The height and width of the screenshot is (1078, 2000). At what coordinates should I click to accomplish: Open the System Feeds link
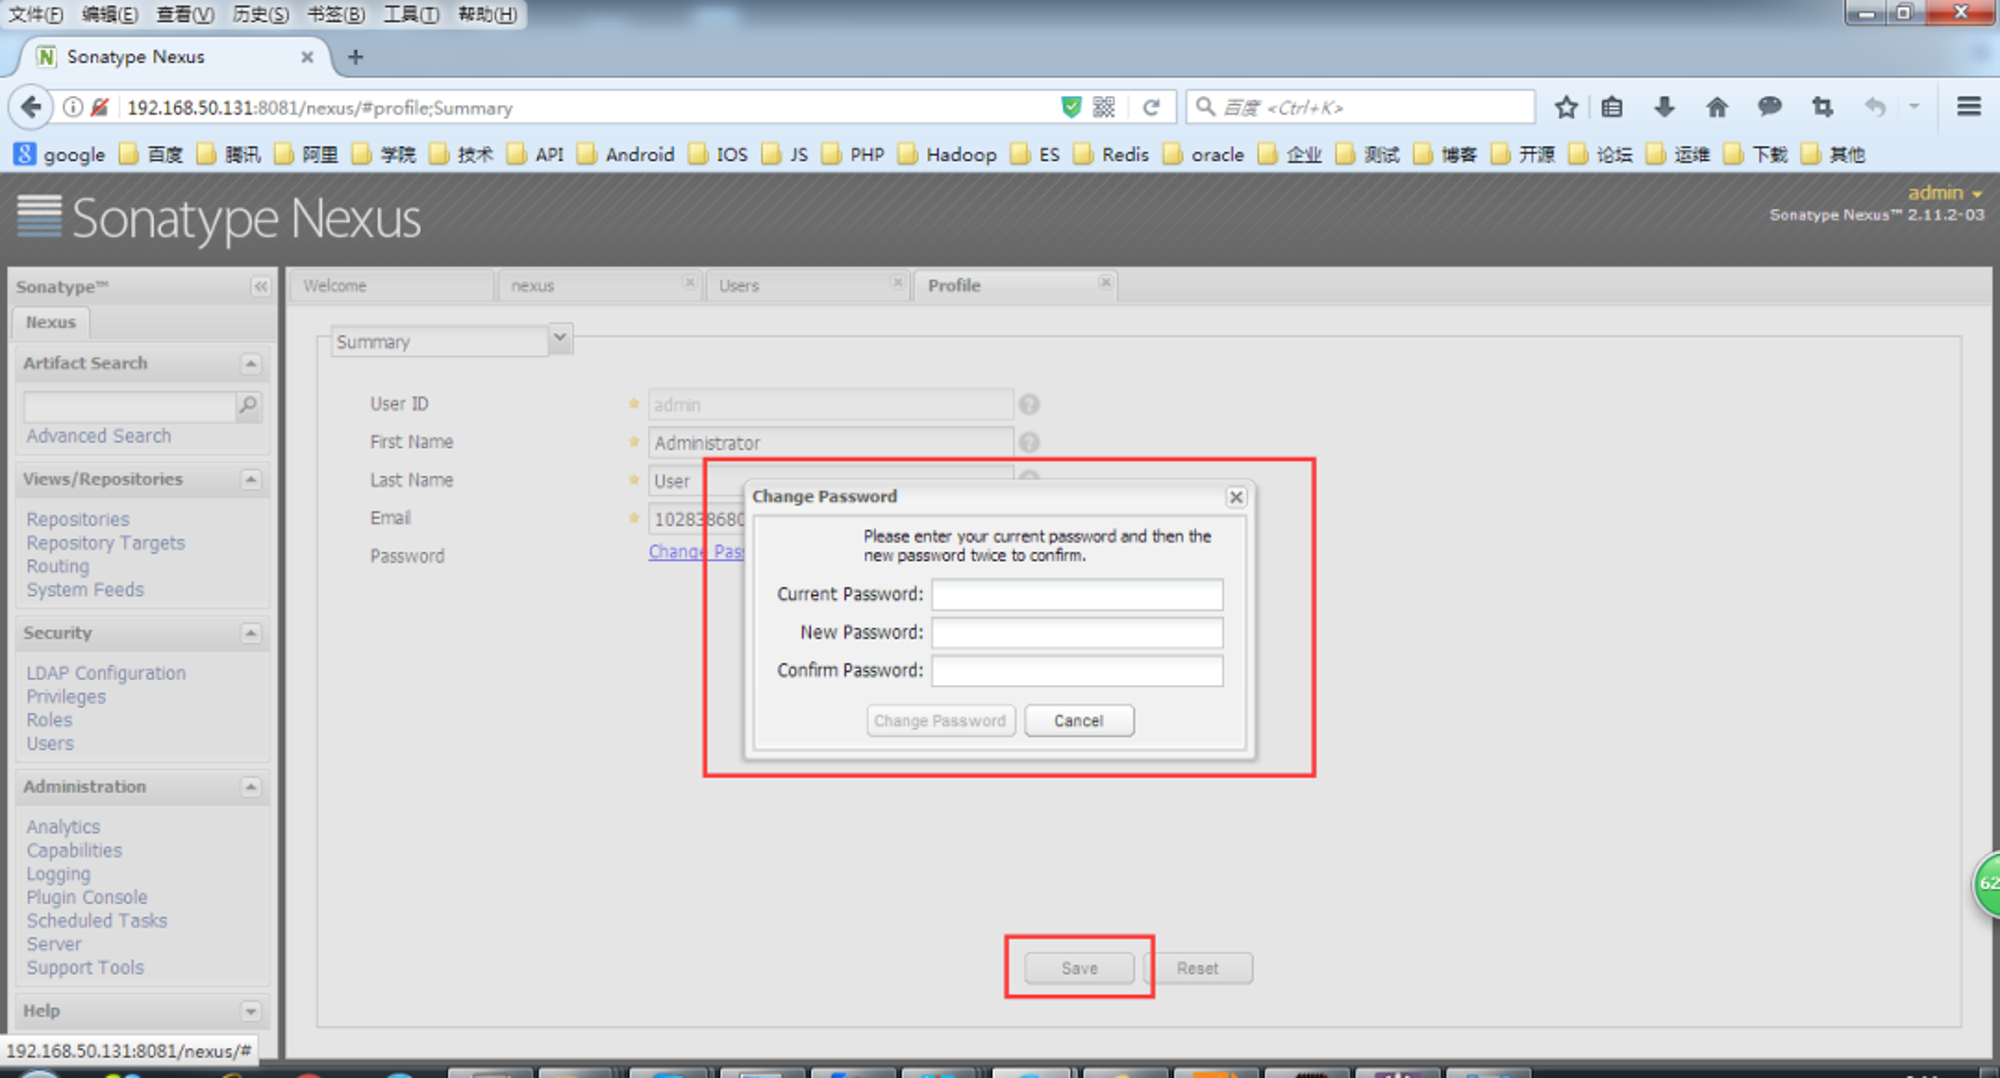pyautogui.click(x=85, y=590)
